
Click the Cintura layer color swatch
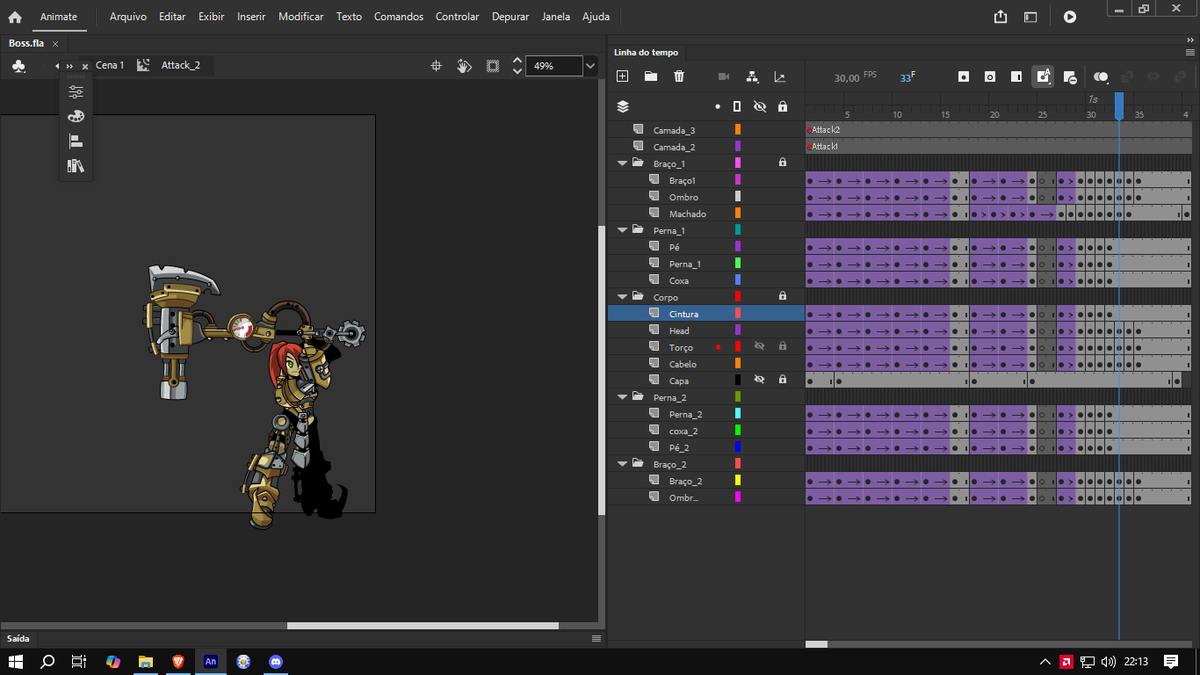click(x=738, y=313)
